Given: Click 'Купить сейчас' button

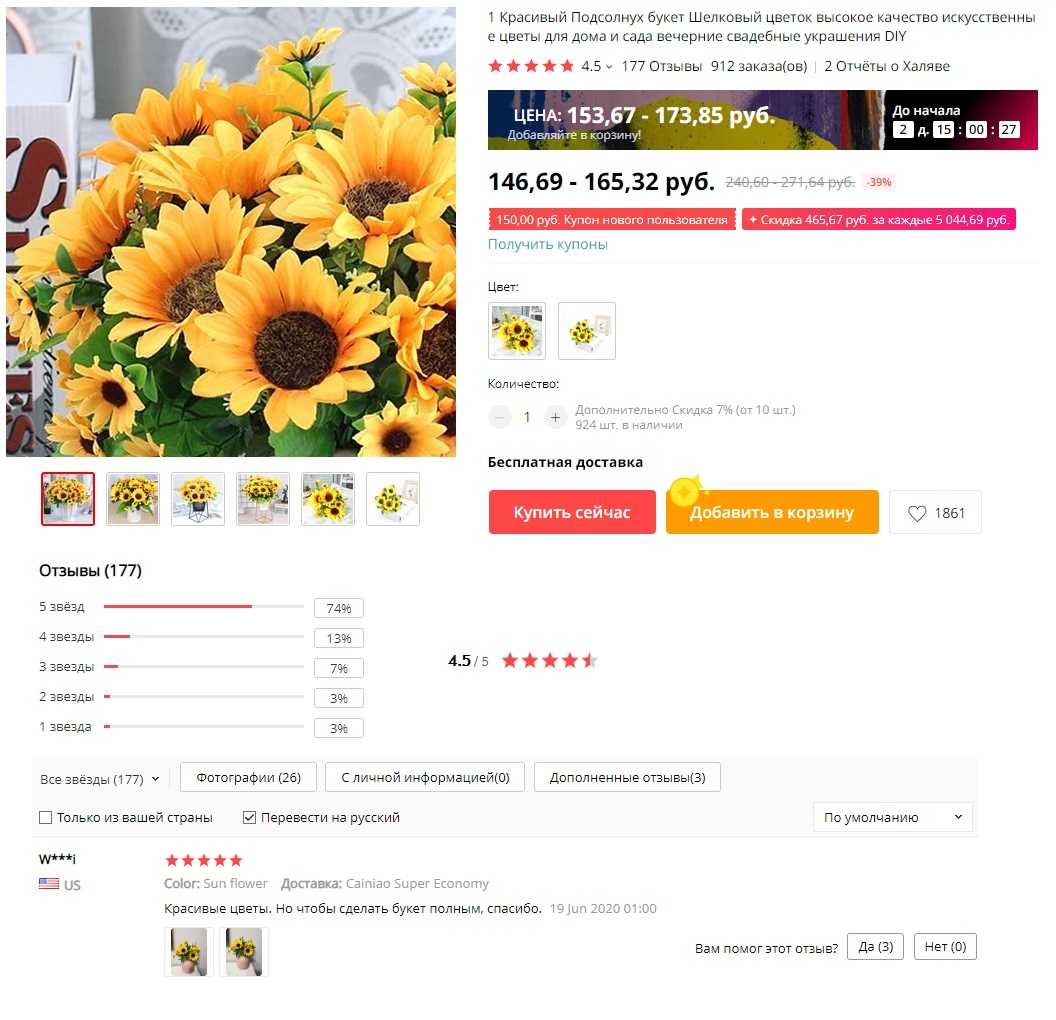Looking at the screenshot, I should click(572, 512).
